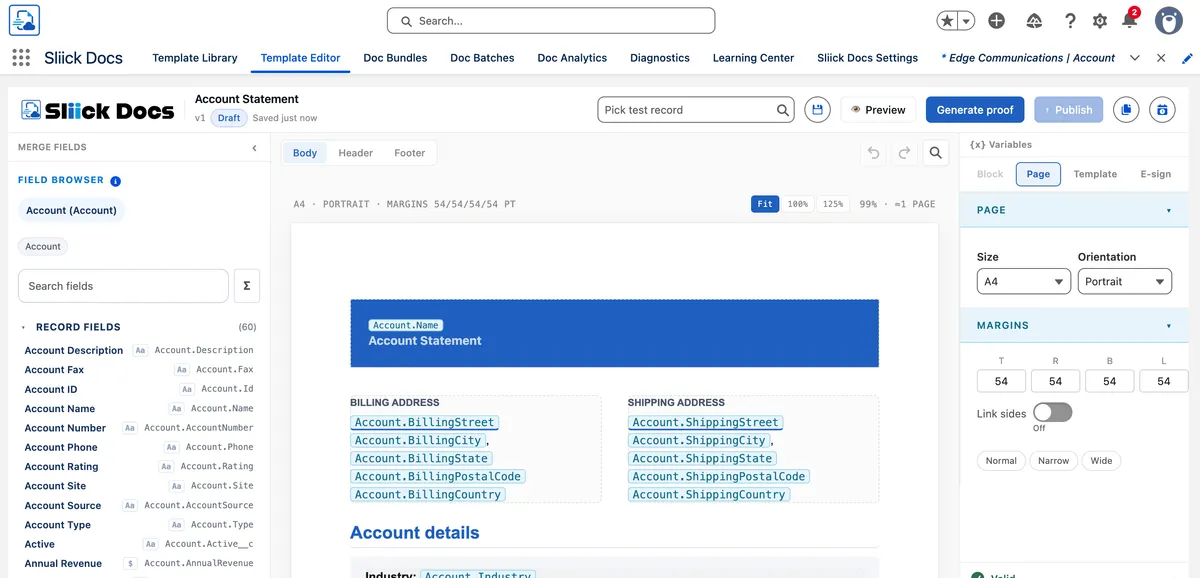Image resolution: width=1200 pixels, height=578 pixels.
Task: Expand the navigation tab overflow chevron
Action: click(x=1135, y=58)
